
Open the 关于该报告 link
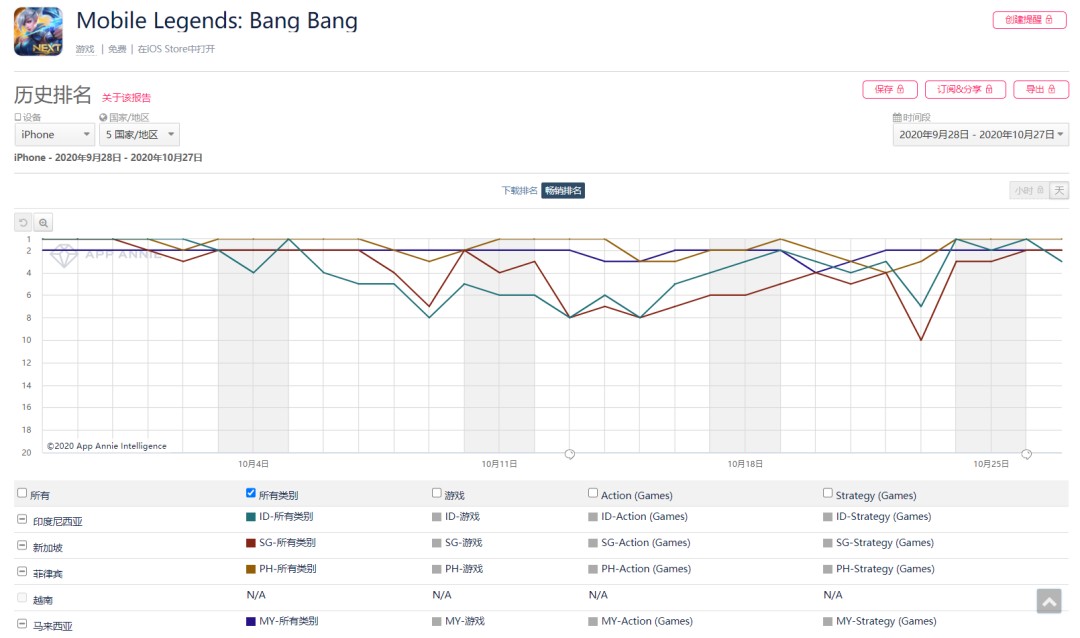126,98
